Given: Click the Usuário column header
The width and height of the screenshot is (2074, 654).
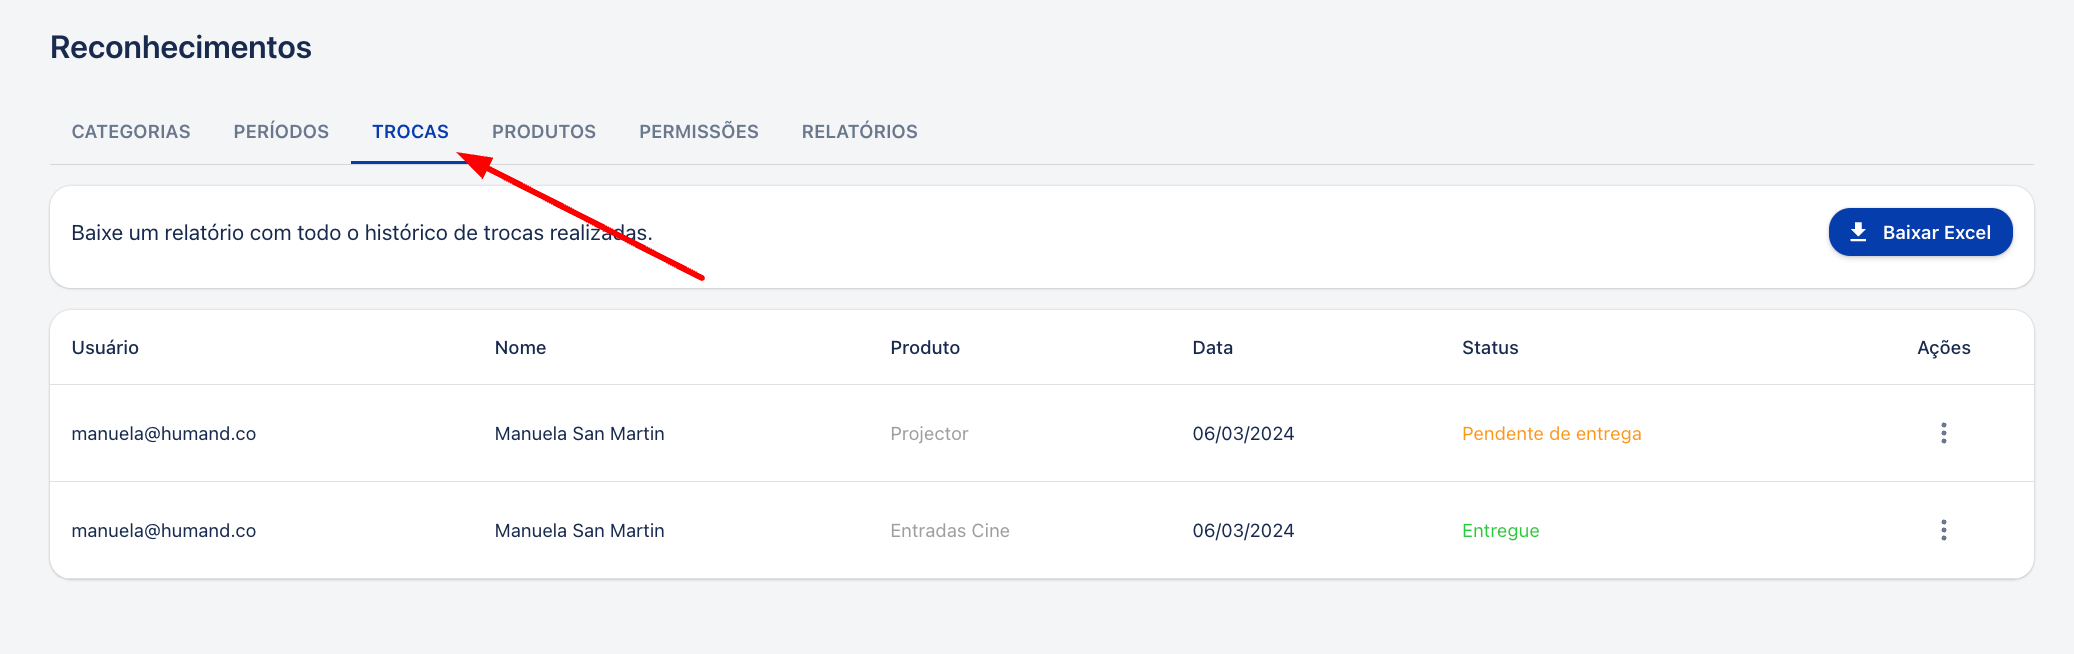Looking at the screenshot, I should coord(105,347).
